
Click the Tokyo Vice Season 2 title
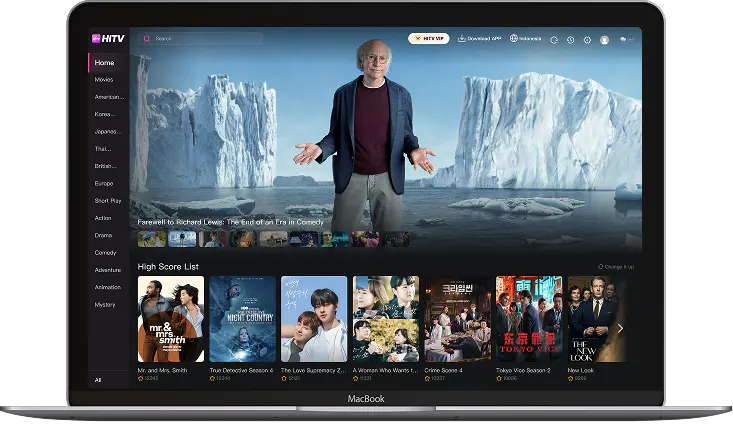click(x=523, y=370)
